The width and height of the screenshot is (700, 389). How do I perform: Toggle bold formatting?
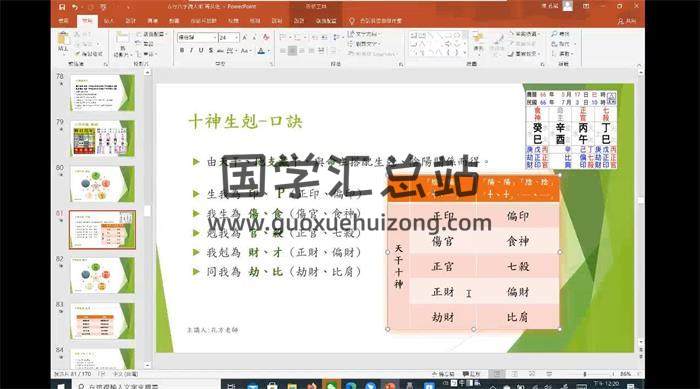tap(182, 51)
